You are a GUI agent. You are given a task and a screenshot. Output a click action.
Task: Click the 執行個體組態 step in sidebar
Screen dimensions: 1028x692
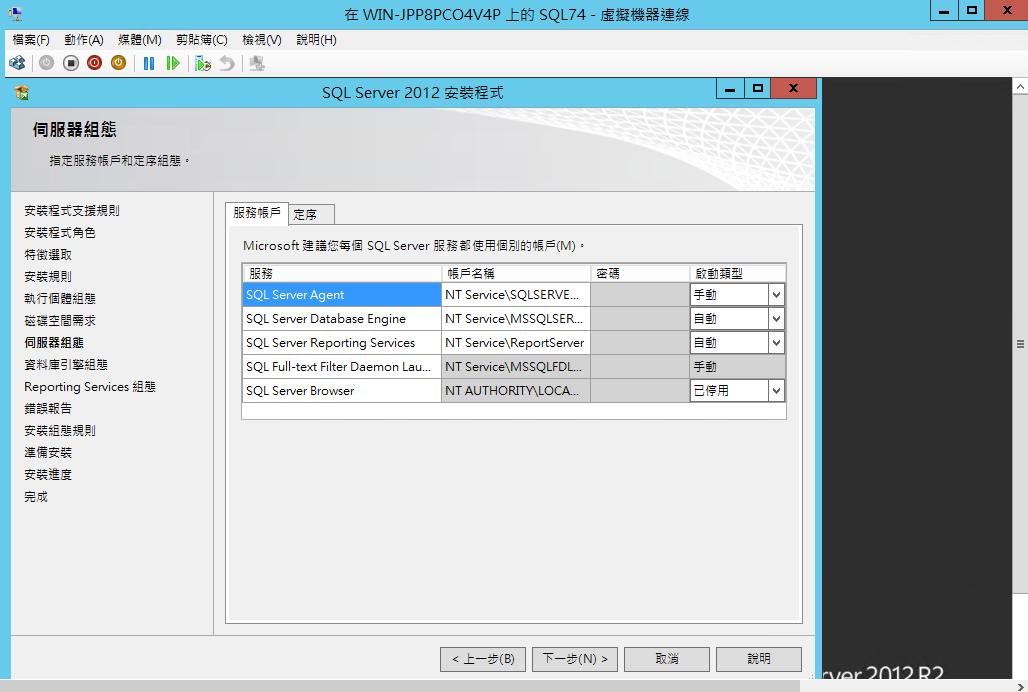pos(60,299)
